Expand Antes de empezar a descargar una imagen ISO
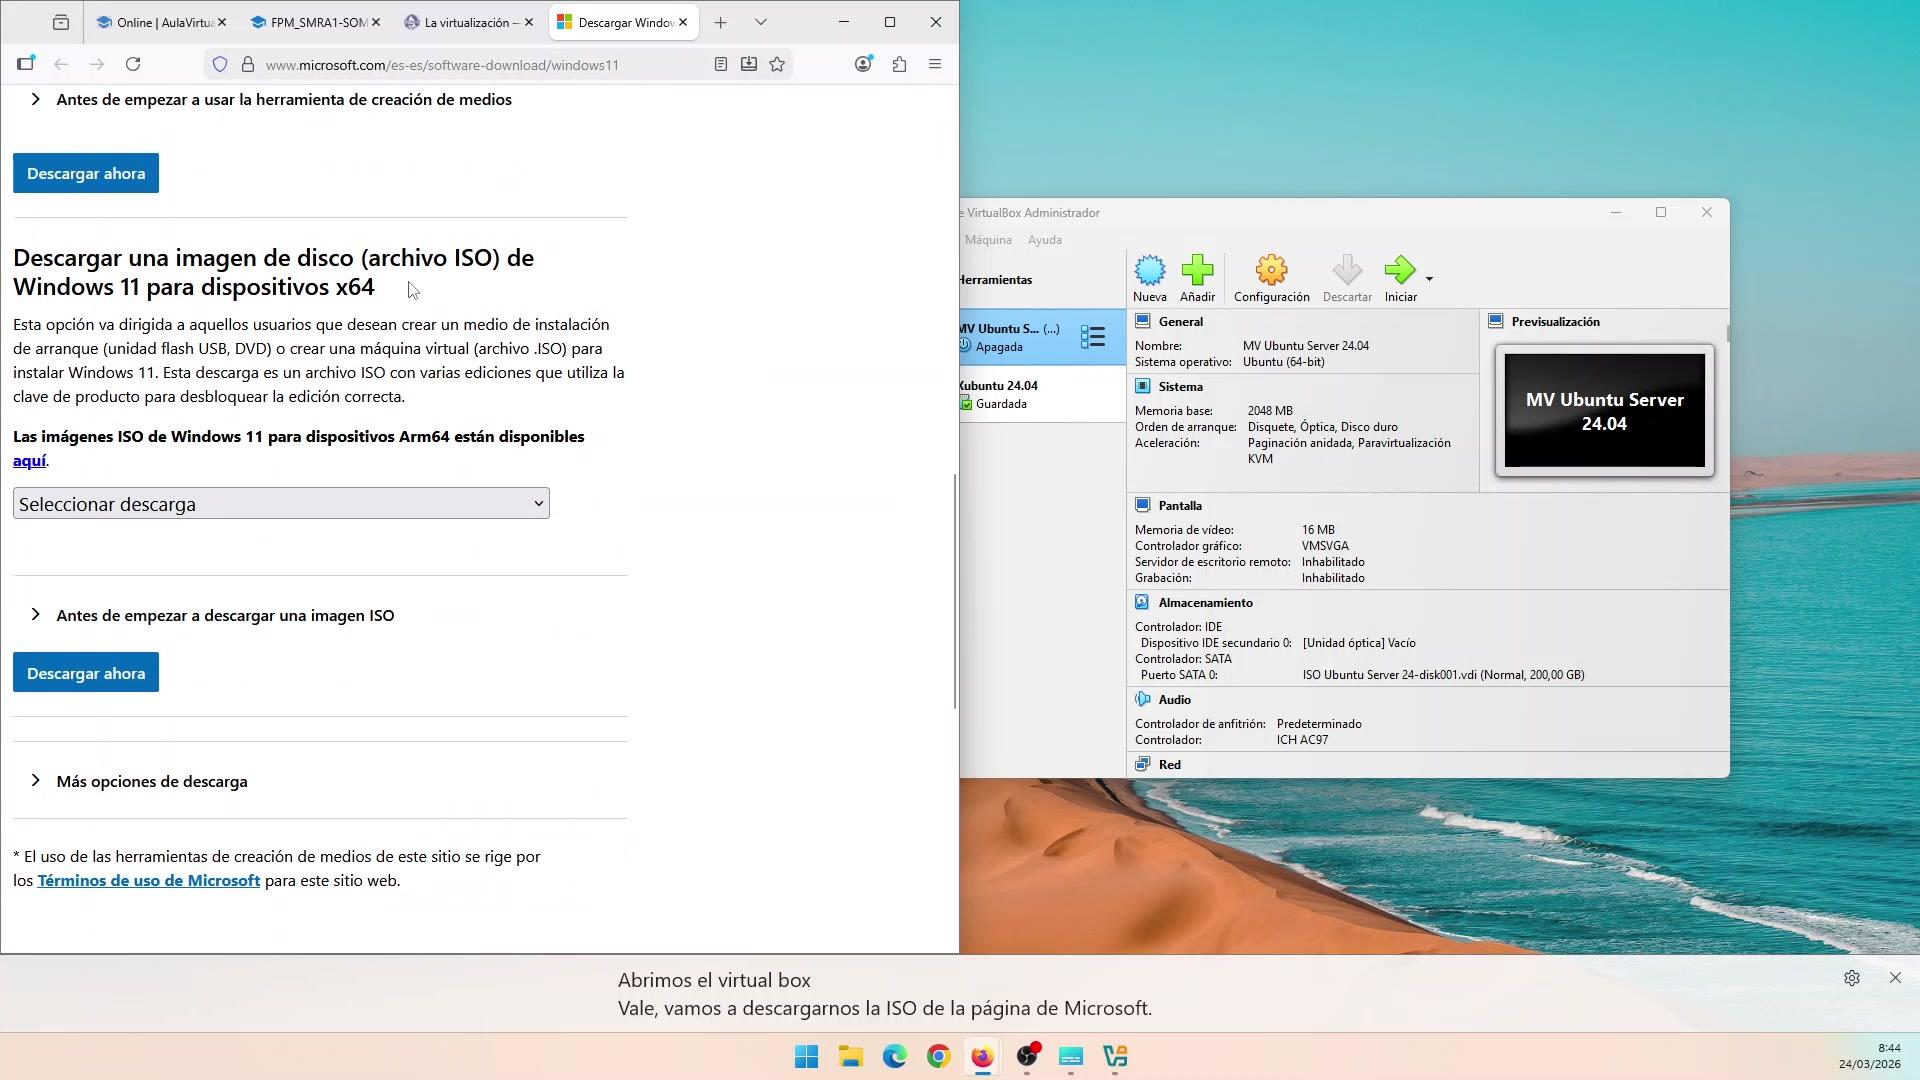This screenshot has height=1080, width=1920. (225, 615)
